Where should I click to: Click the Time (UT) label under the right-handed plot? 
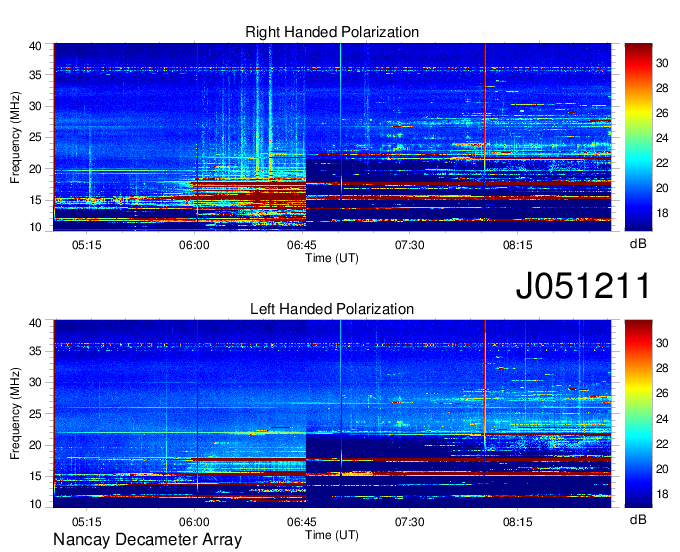[332, 258]
